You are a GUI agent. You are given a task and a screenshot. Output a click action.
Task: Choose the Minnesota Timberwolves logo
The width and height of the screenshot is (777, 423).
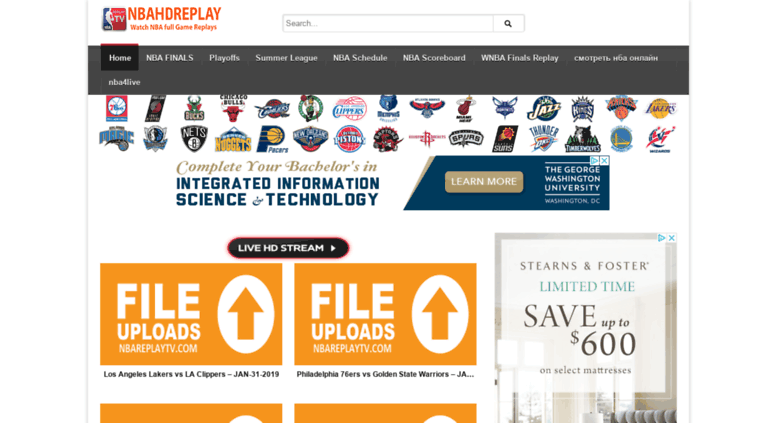582,139
